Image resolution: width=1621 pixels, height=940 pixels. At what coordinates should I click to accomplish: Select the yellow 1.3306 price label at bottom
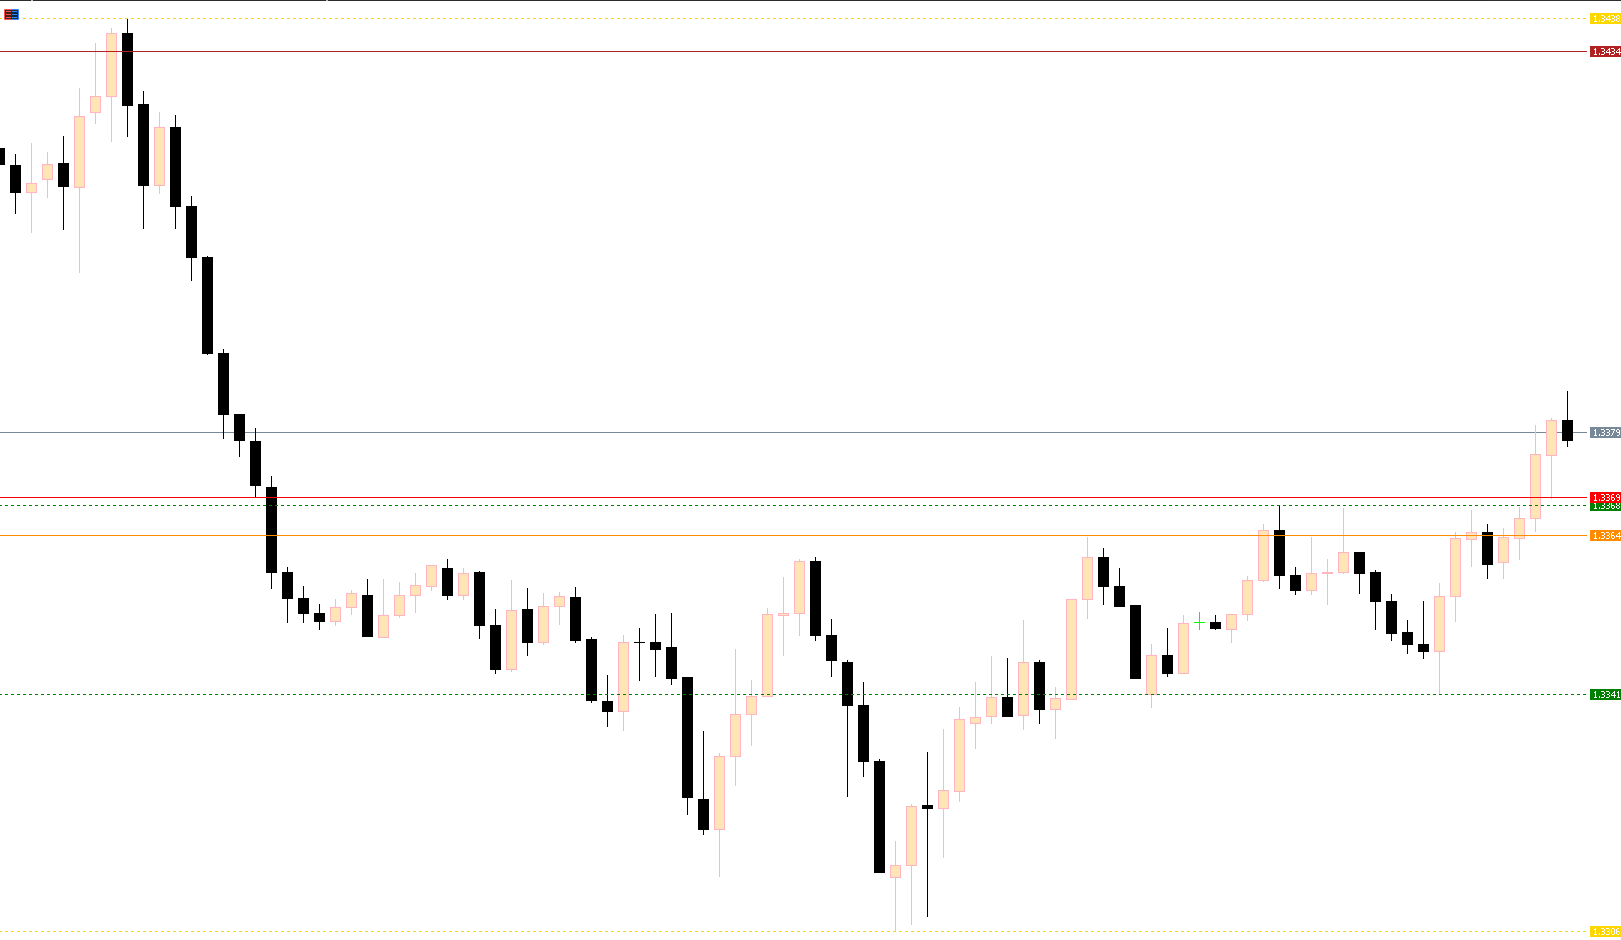1604,932
